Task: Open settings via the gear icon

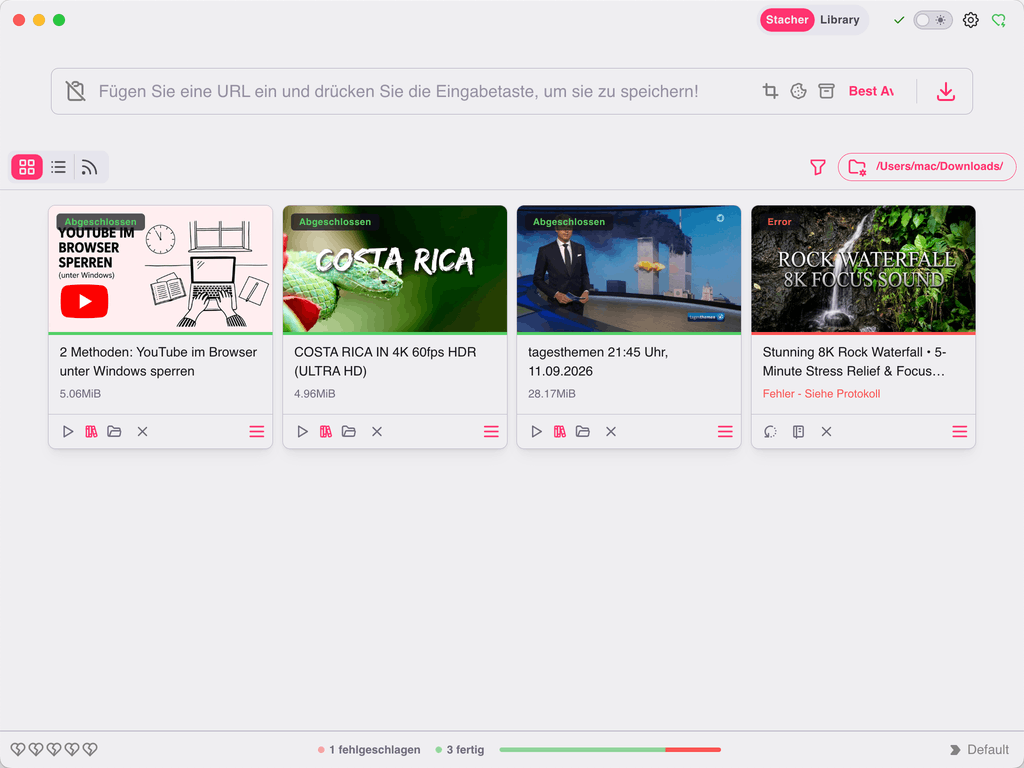Action: click(x=970, y=20)
